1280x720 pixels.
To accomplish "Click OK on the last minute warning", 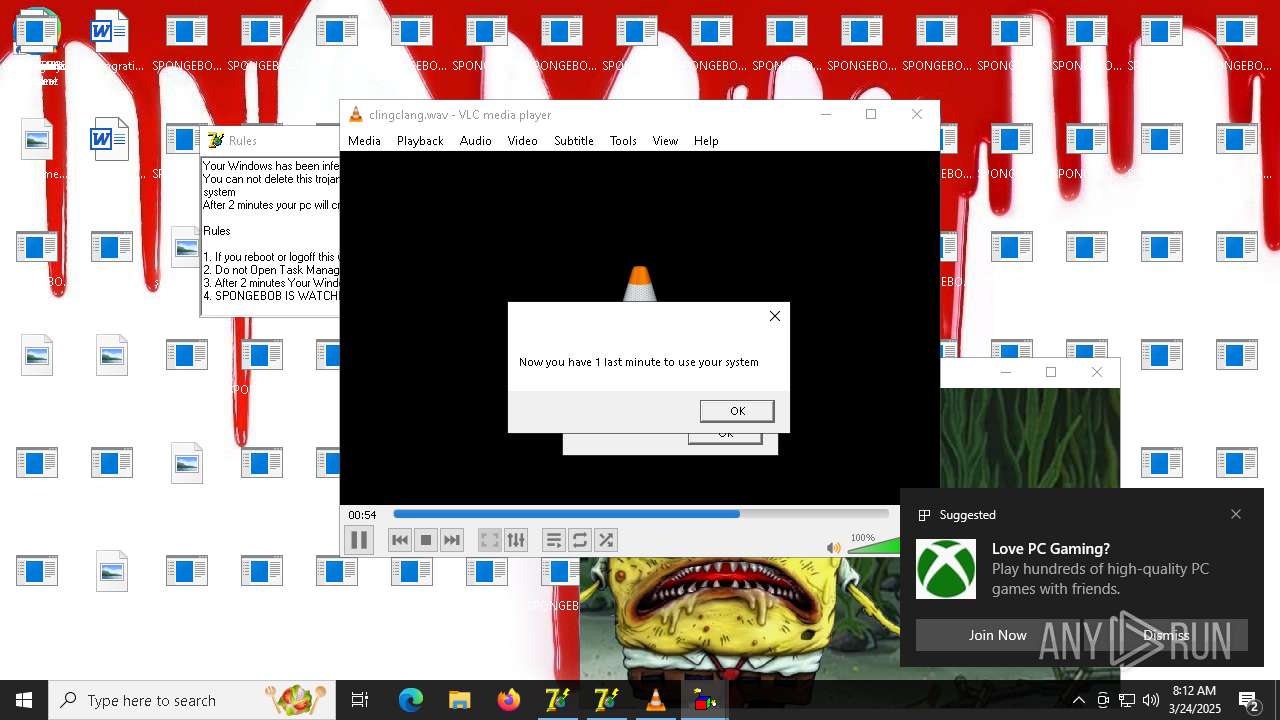I will (x=737, y=411).
